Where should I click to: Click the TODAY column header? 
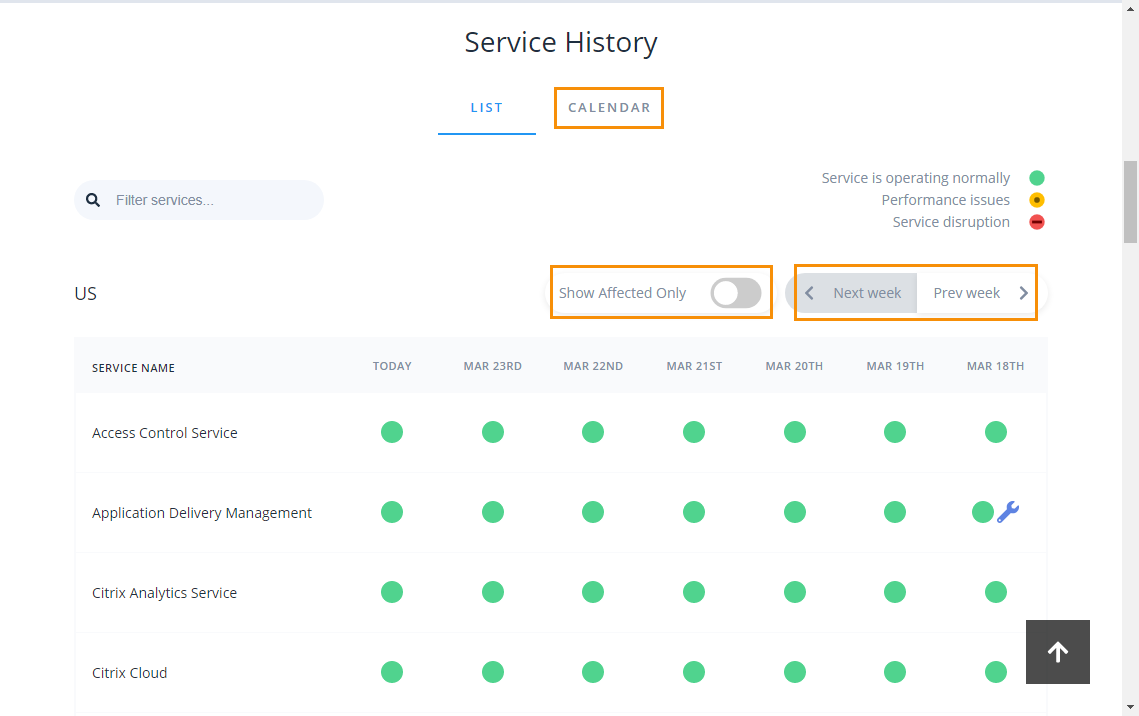coord(392,366)
